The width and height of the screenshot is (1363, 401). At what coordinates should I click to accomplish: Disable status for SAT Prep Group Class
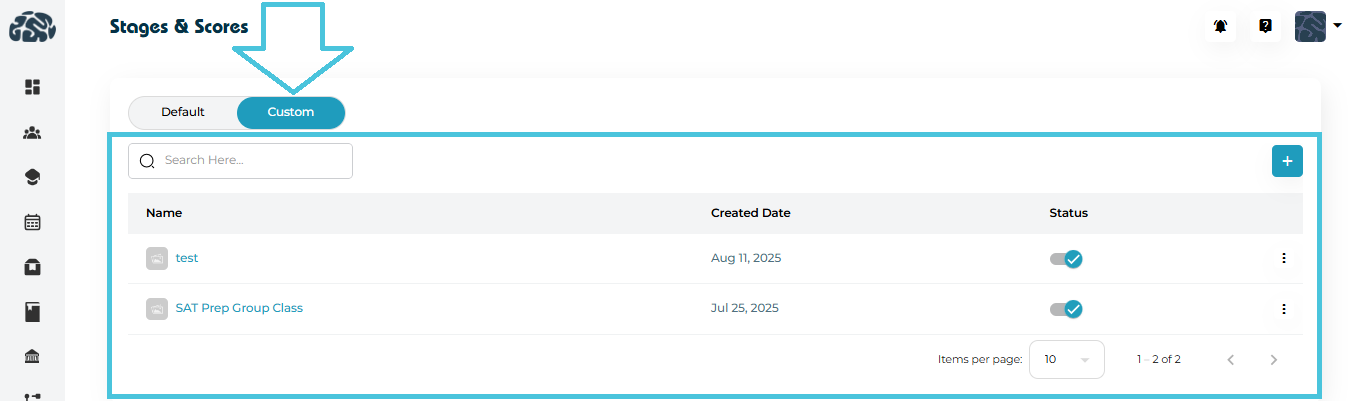pyautogui.click(x=1066, y=309)
